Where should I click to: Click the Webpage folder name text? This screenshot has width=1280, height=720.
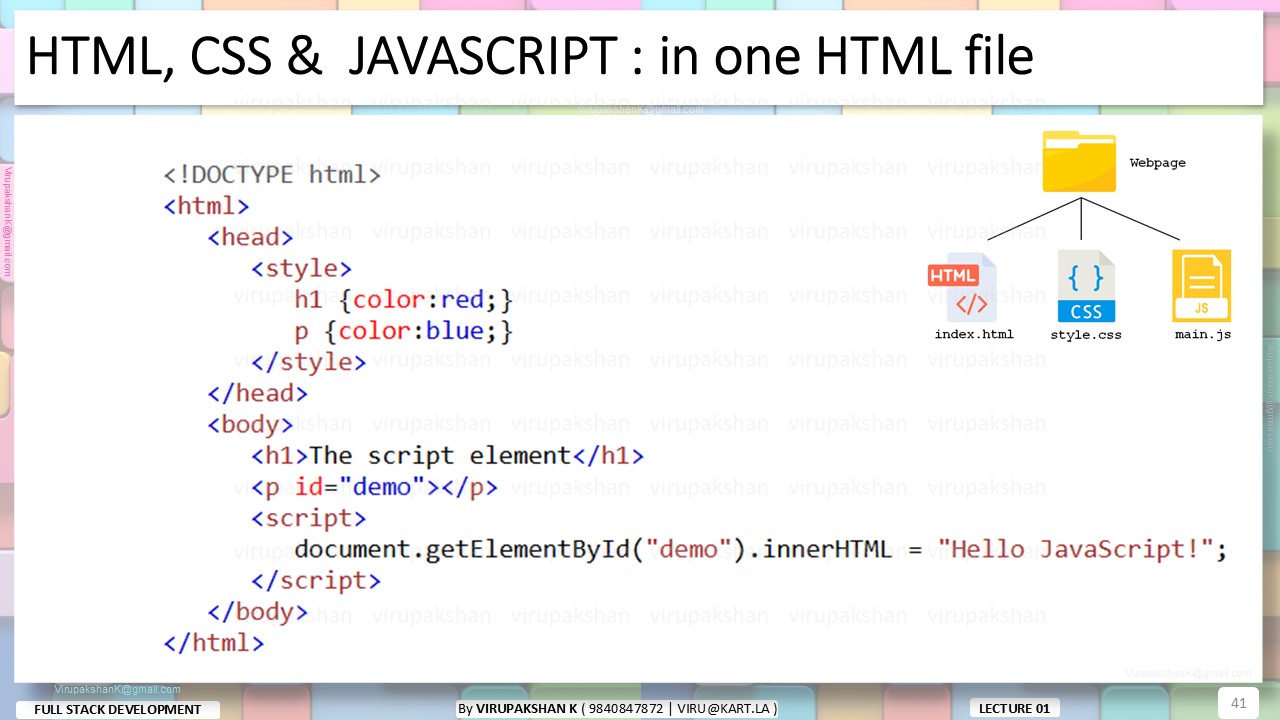tap(1157, 163)
